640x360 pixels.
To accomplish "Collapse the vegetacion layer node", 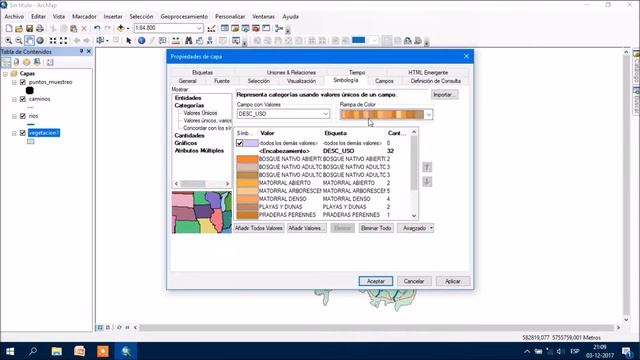I will (x=14, y=133).
